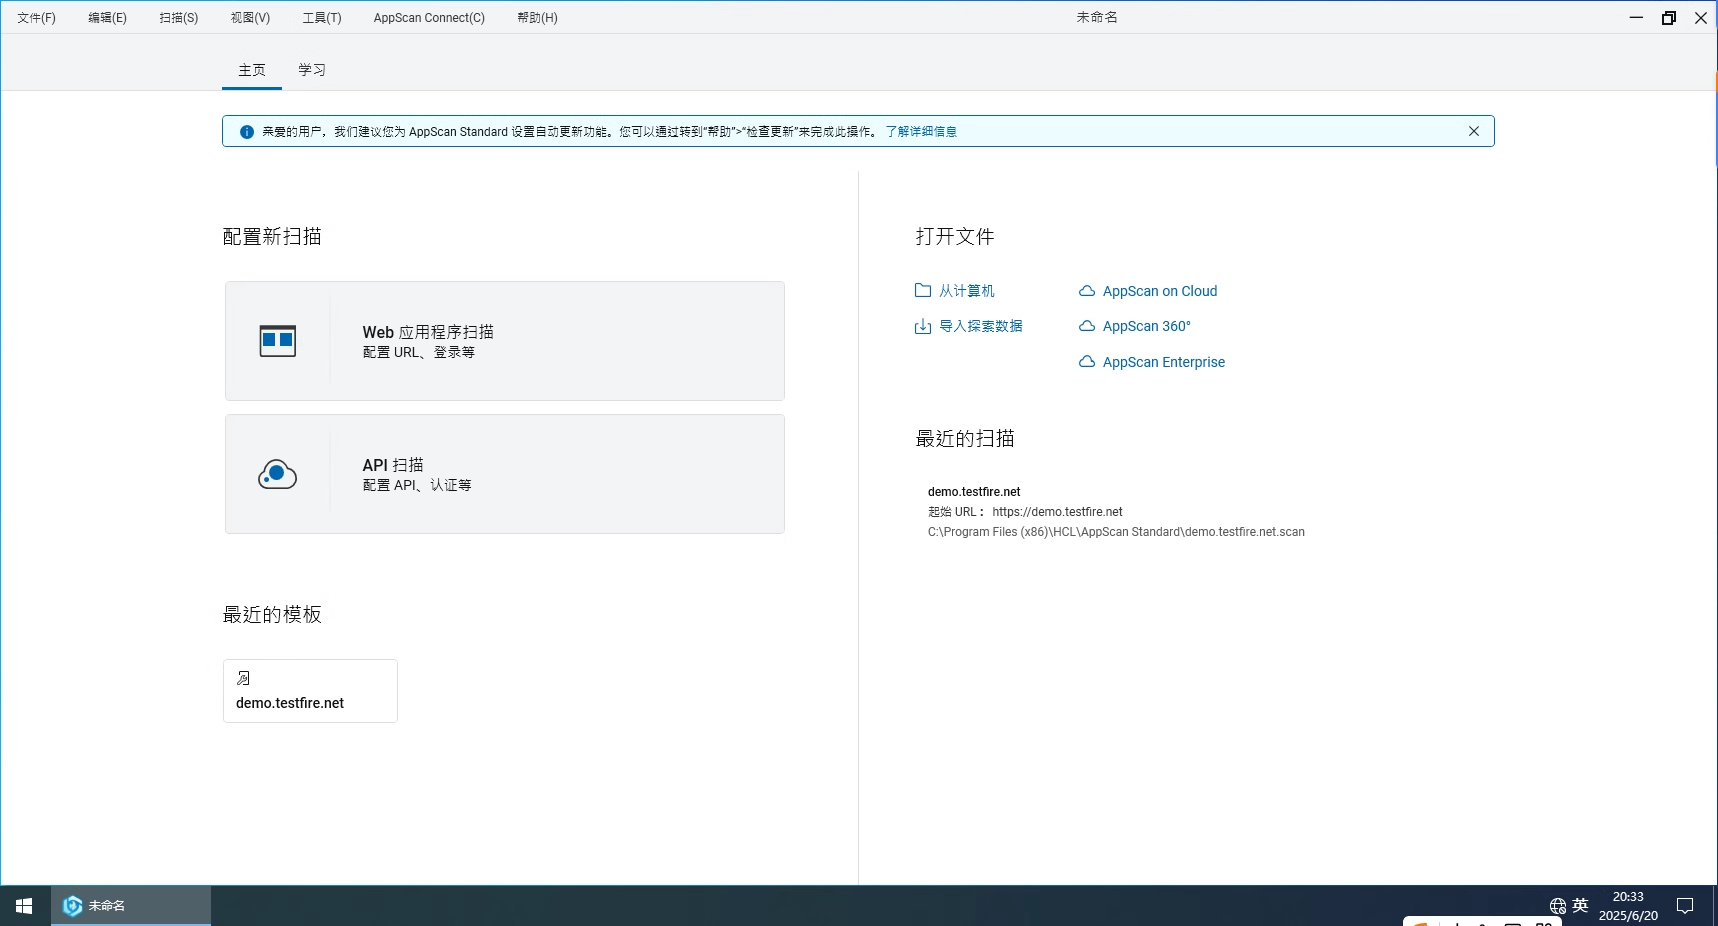Click cloud icon beside AppScan 360°

point(1087,326)
